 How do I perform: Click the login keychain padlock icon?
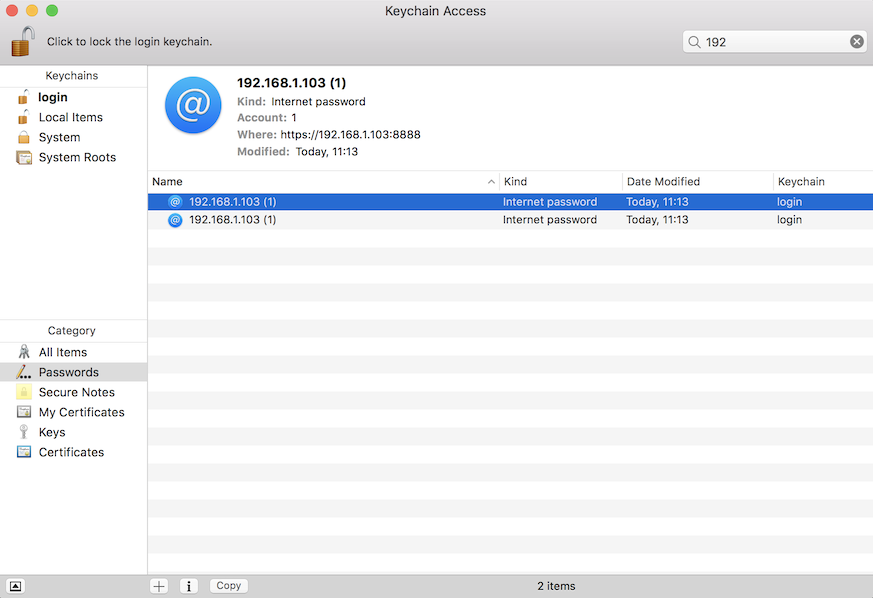23,97
